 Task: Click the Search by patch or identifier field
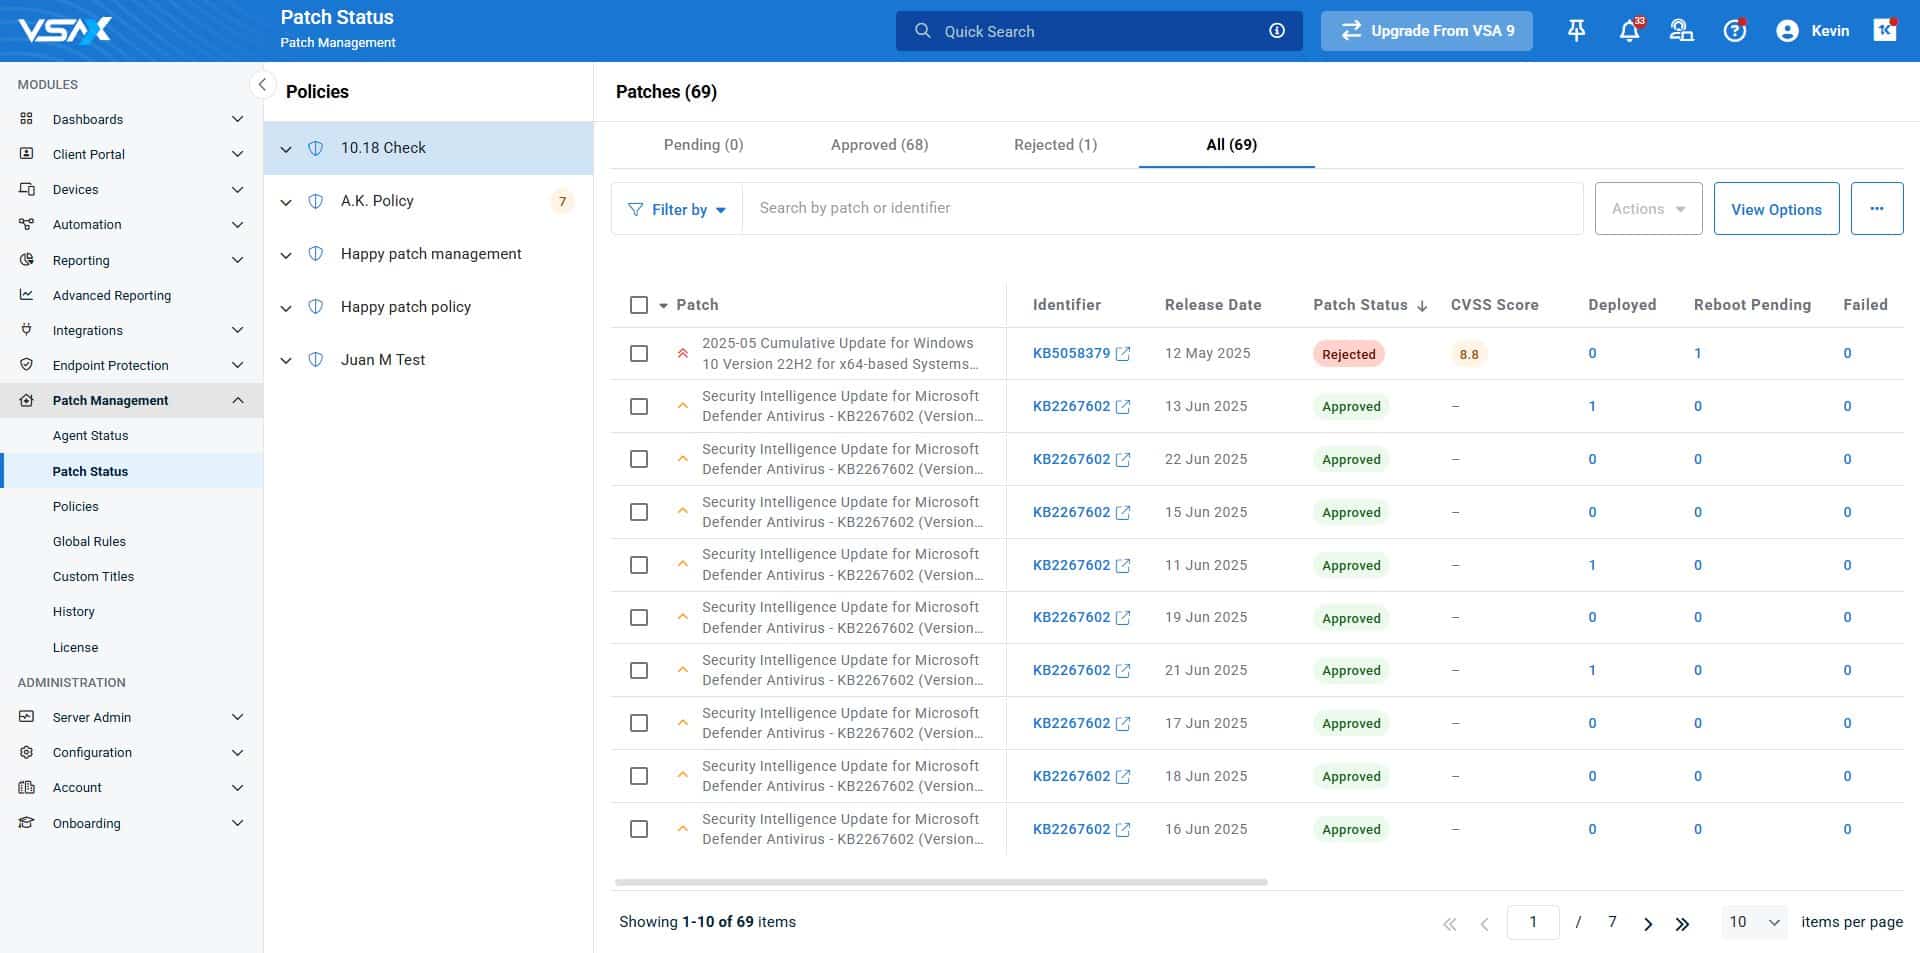coord(1162,208)
